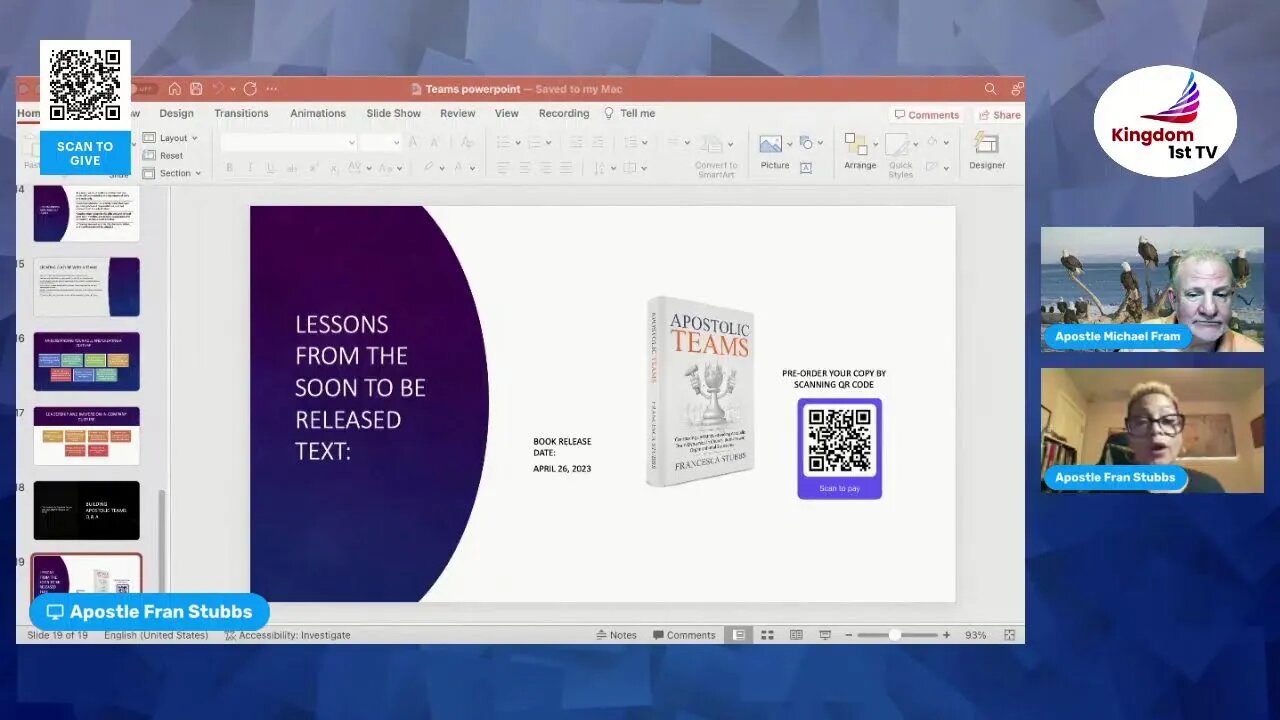This screenshot has width=1280, height=720.
Task: Switch to Normal view in status bar
Action: (x=739, y=635)
